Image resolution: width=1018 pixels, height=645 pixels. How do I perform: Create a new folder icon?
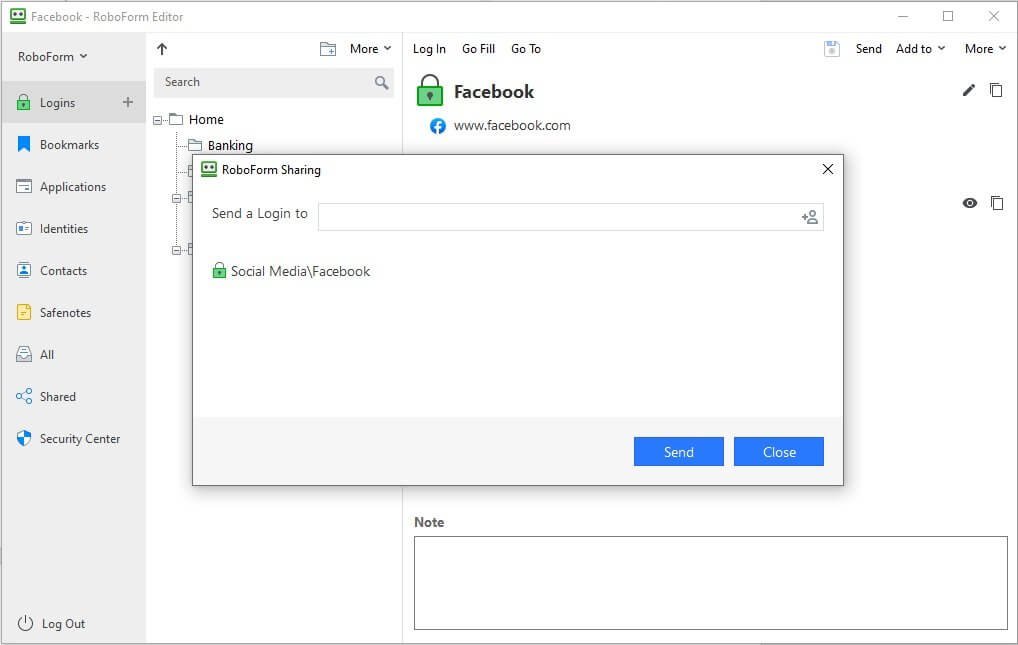pos(328,49)
